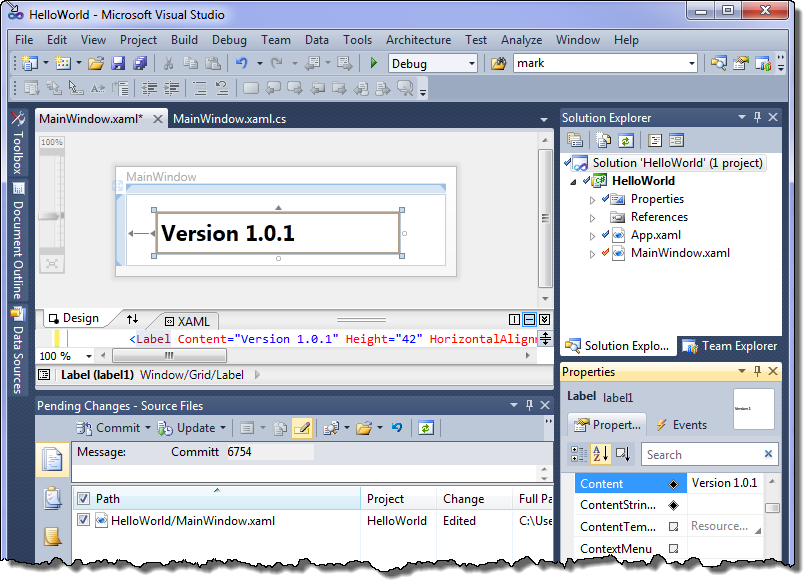This screenshot has height=587, width=811.
Task: Expand the App.xaml tree node
Action: tap(592, 236)
